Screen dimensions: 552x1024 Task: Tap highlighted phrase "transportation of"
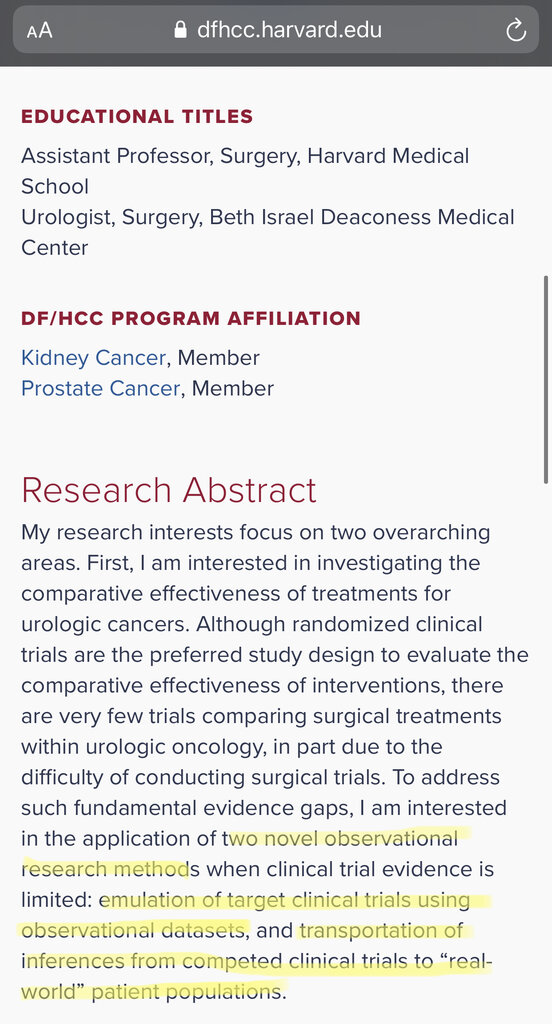(382, 931)
